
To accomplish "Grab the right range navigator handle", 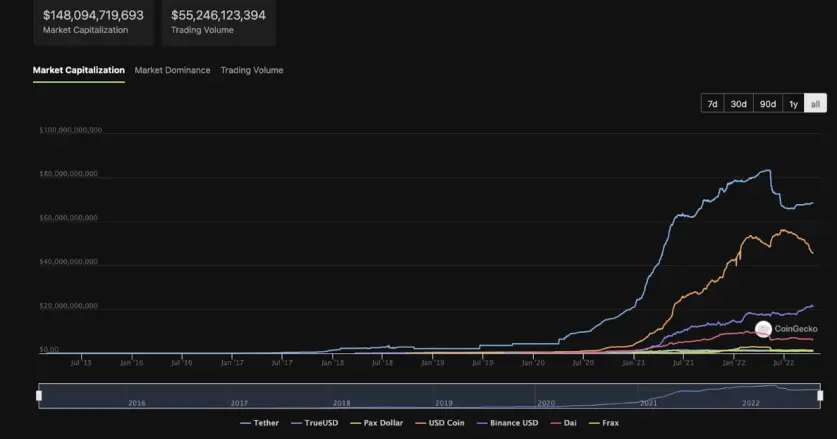I will pyautogui.click(x=820, y=395).
